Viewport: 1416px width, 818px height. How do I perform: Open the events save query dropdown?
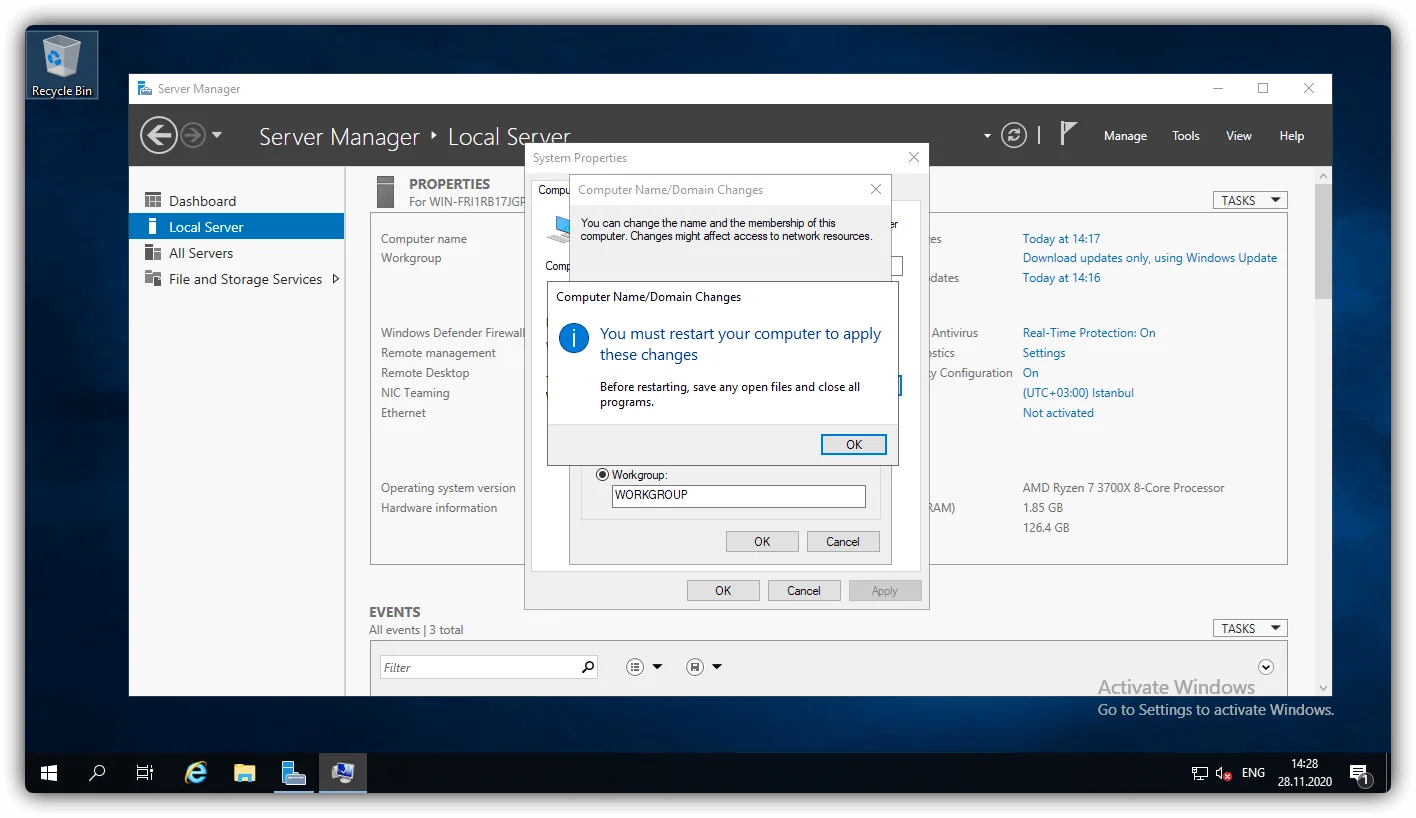click(704, 667)
